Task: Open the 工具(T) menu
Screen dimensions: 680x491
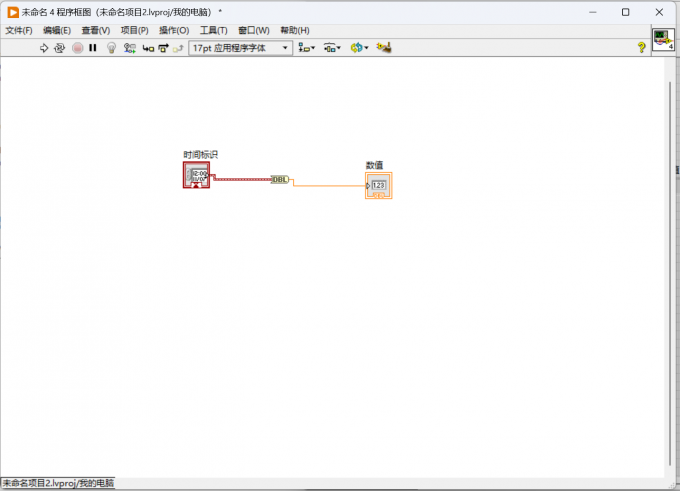Action: pyautogui.click(x=213, y=30)
